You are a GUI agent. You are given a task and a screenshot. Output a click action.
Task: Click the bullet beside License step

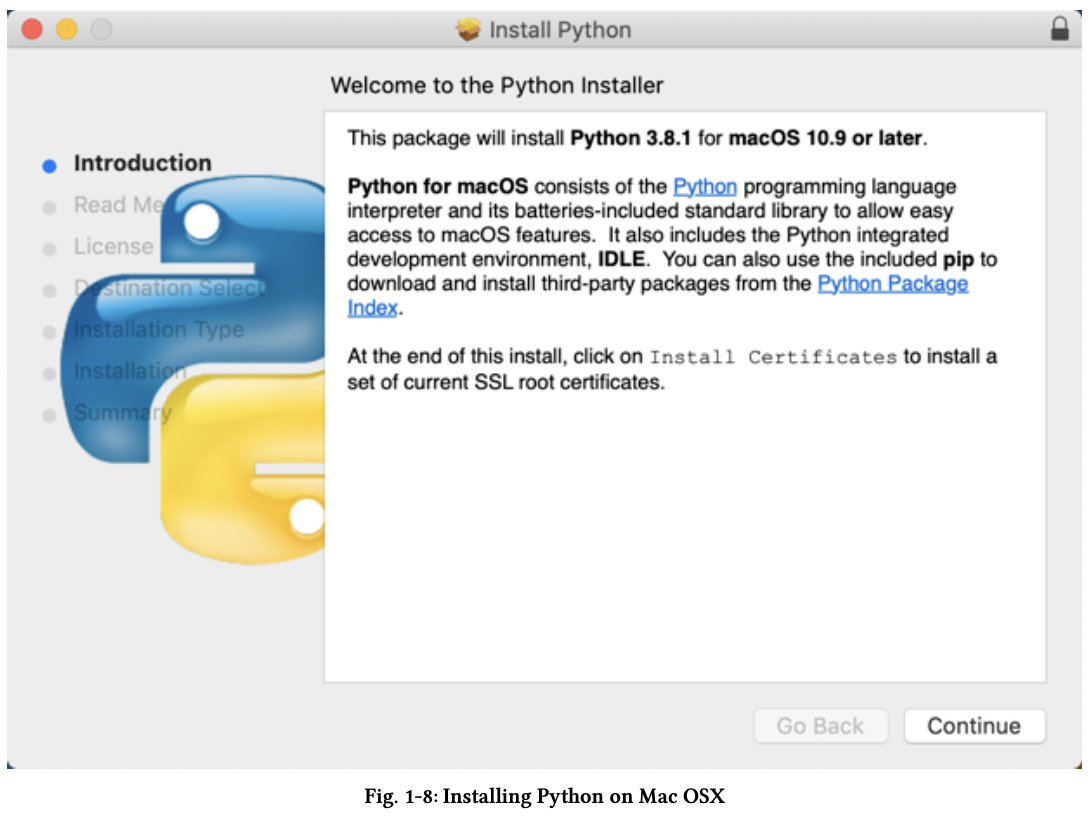coord(50,247)
